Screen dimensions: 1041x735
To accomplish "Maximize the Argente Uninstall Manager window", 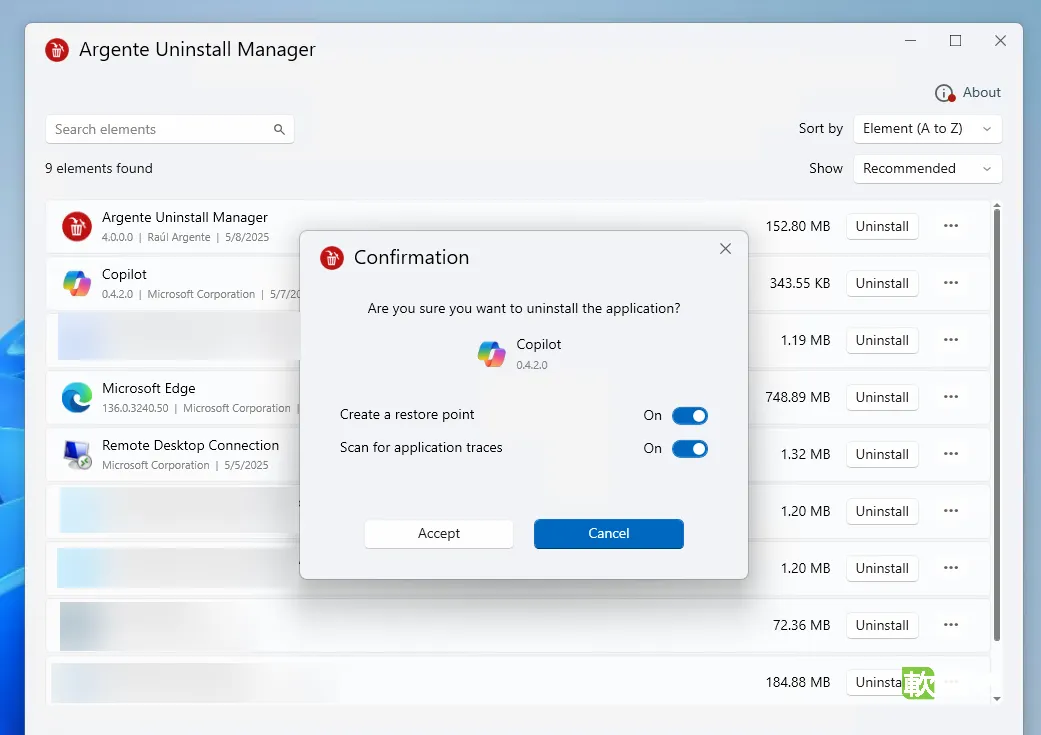I will 955,41.
